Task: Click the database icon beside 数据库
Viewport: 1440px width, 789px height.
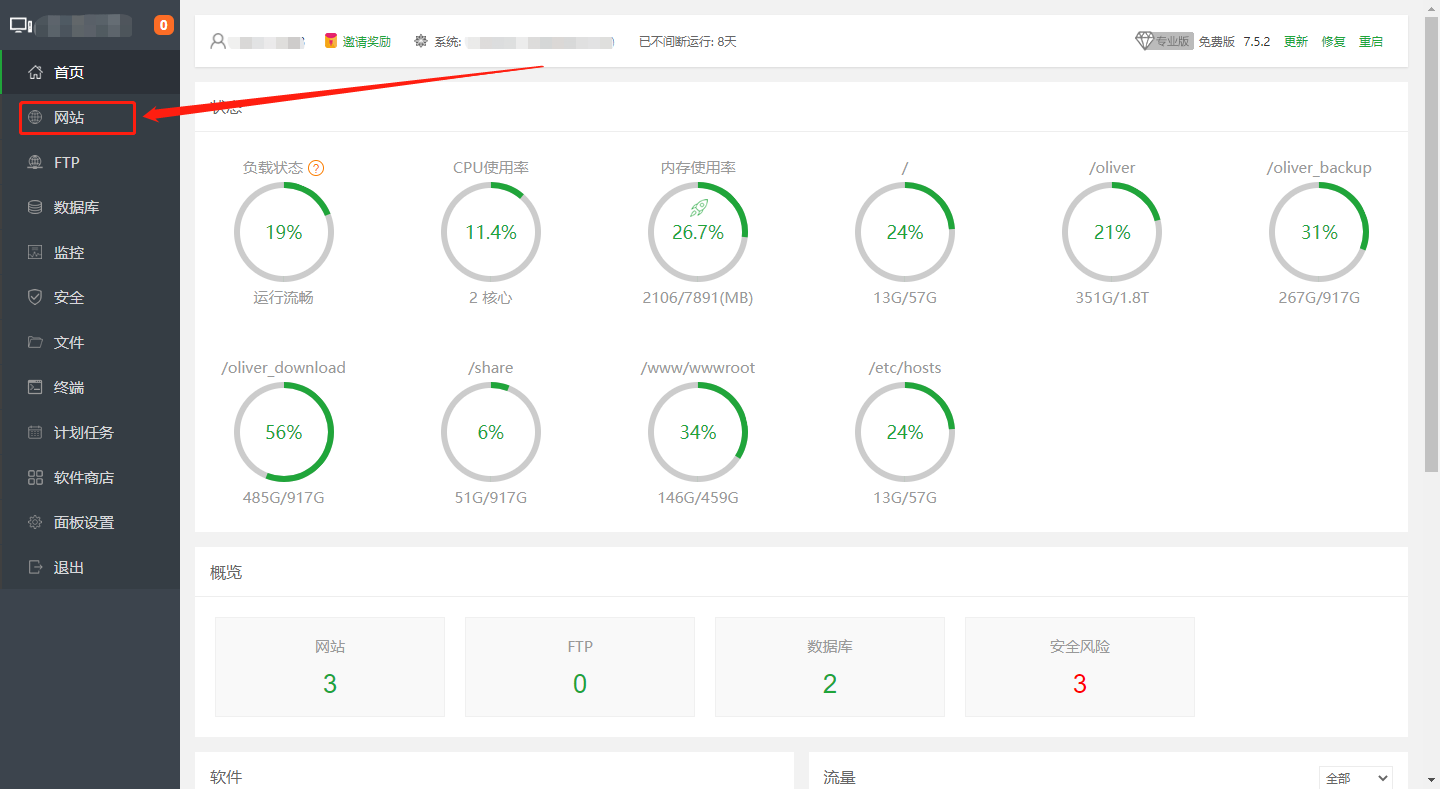Action: point(36,207)
